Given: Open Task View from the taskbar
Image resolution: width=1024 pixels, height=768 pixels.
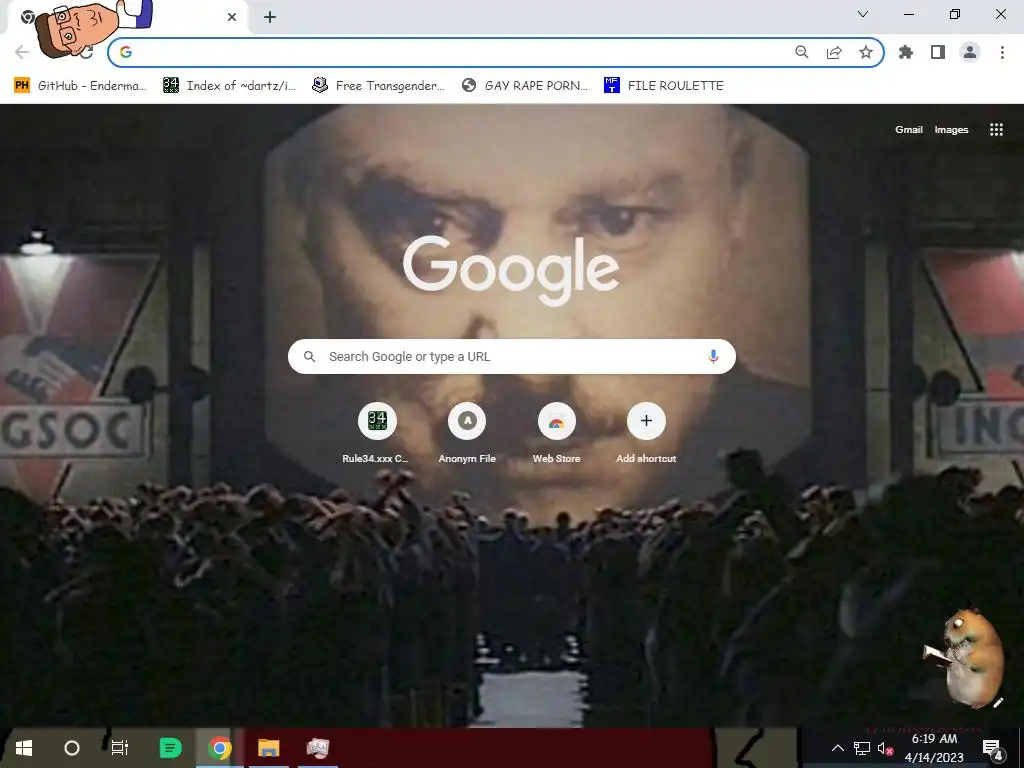Looking at the screenshot, I should point(120,748).
